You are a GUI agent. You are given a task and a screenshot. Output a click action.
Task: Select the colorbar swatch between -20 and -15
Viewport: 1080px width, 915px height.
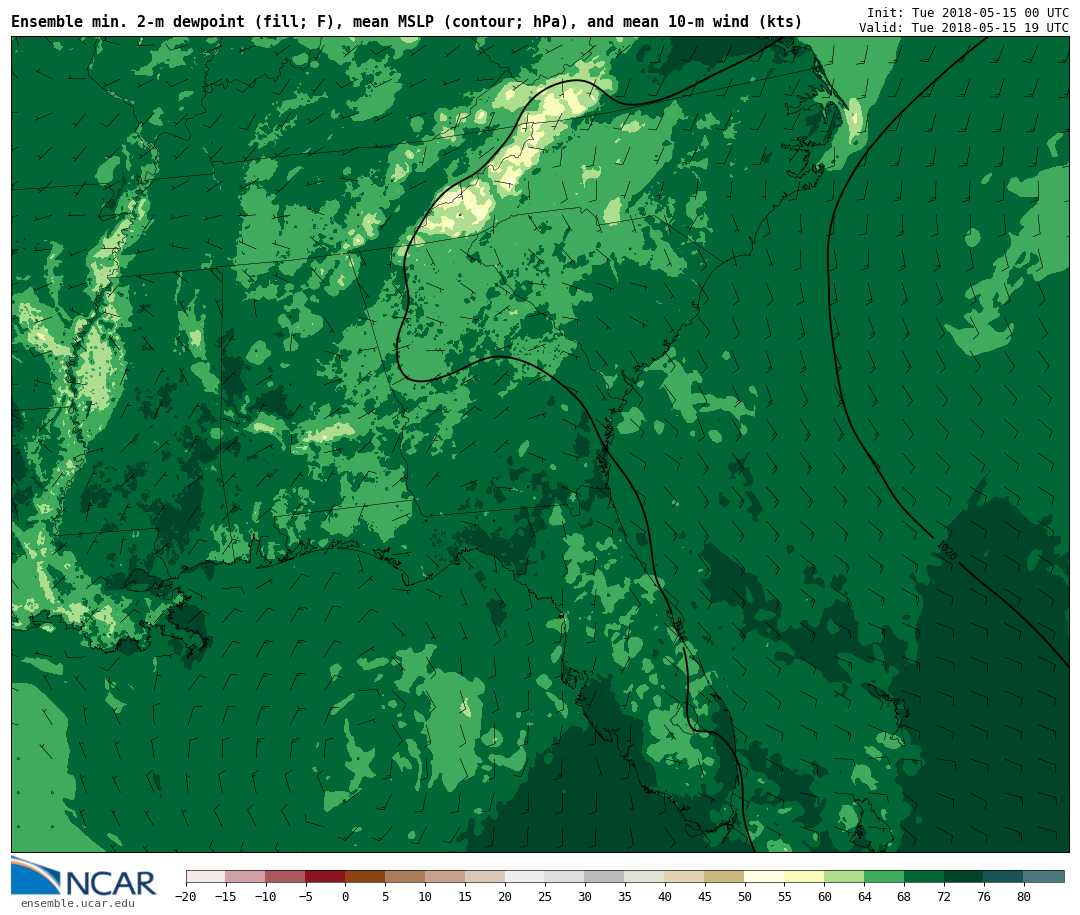[x=206, y=876]
